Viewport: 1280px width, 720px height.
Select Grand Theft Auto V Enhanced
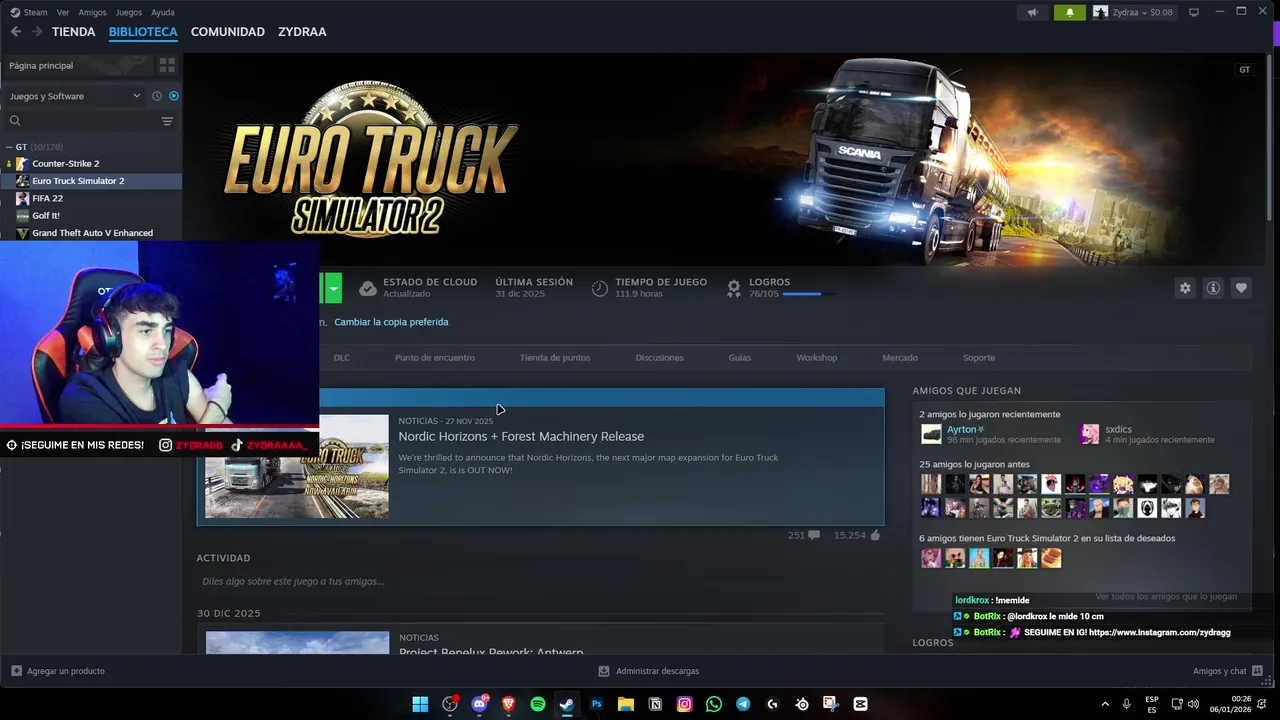click(91, 233)
